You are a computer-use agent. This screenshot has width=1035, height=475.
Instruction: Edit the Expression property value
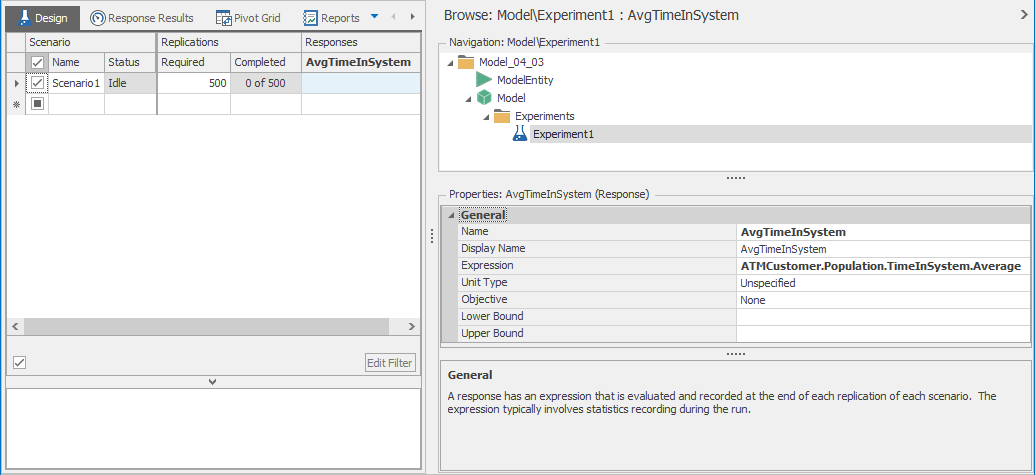point(883,266)
